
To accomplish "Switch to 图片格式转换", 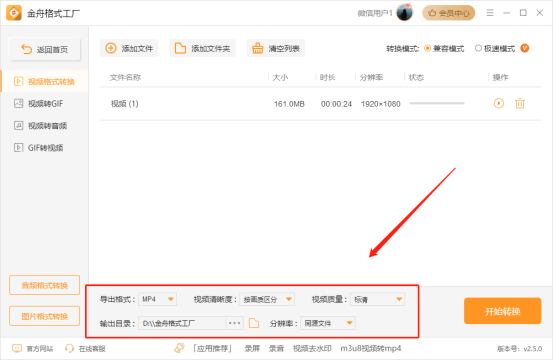I will click(x=45, y=316).
